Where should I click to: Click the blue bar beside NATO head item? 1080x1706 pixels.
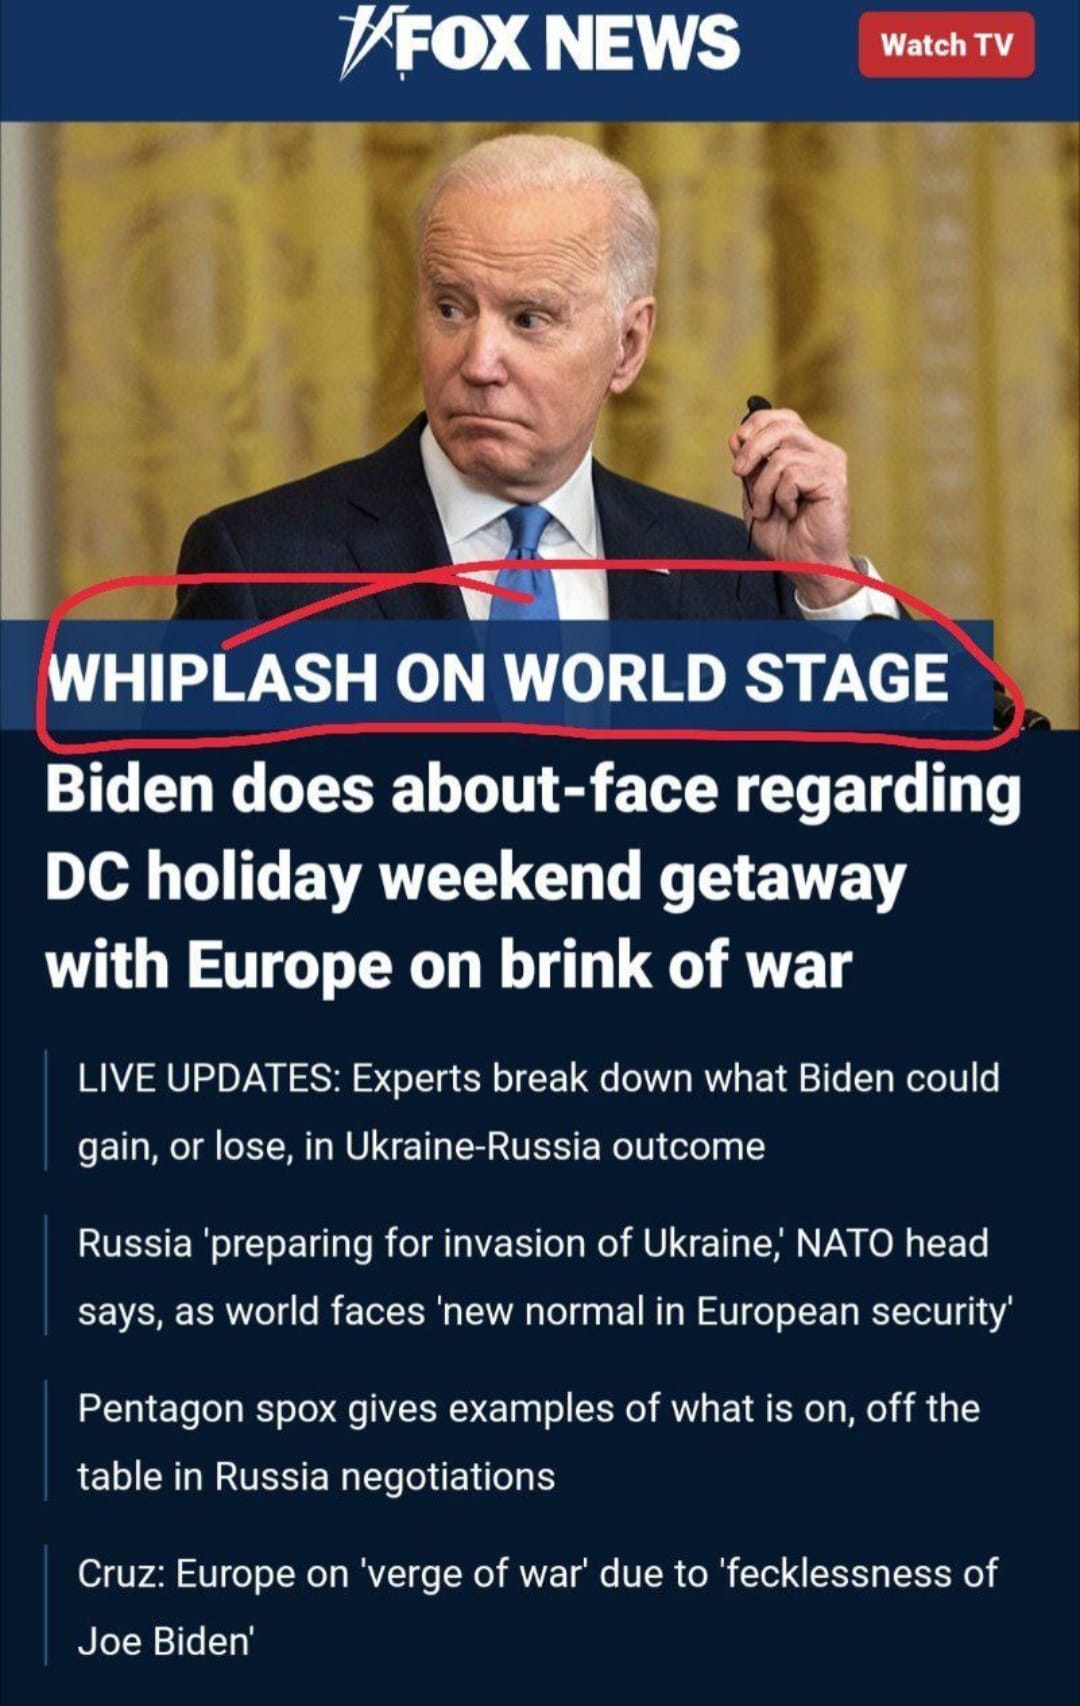coord(46,1275)
